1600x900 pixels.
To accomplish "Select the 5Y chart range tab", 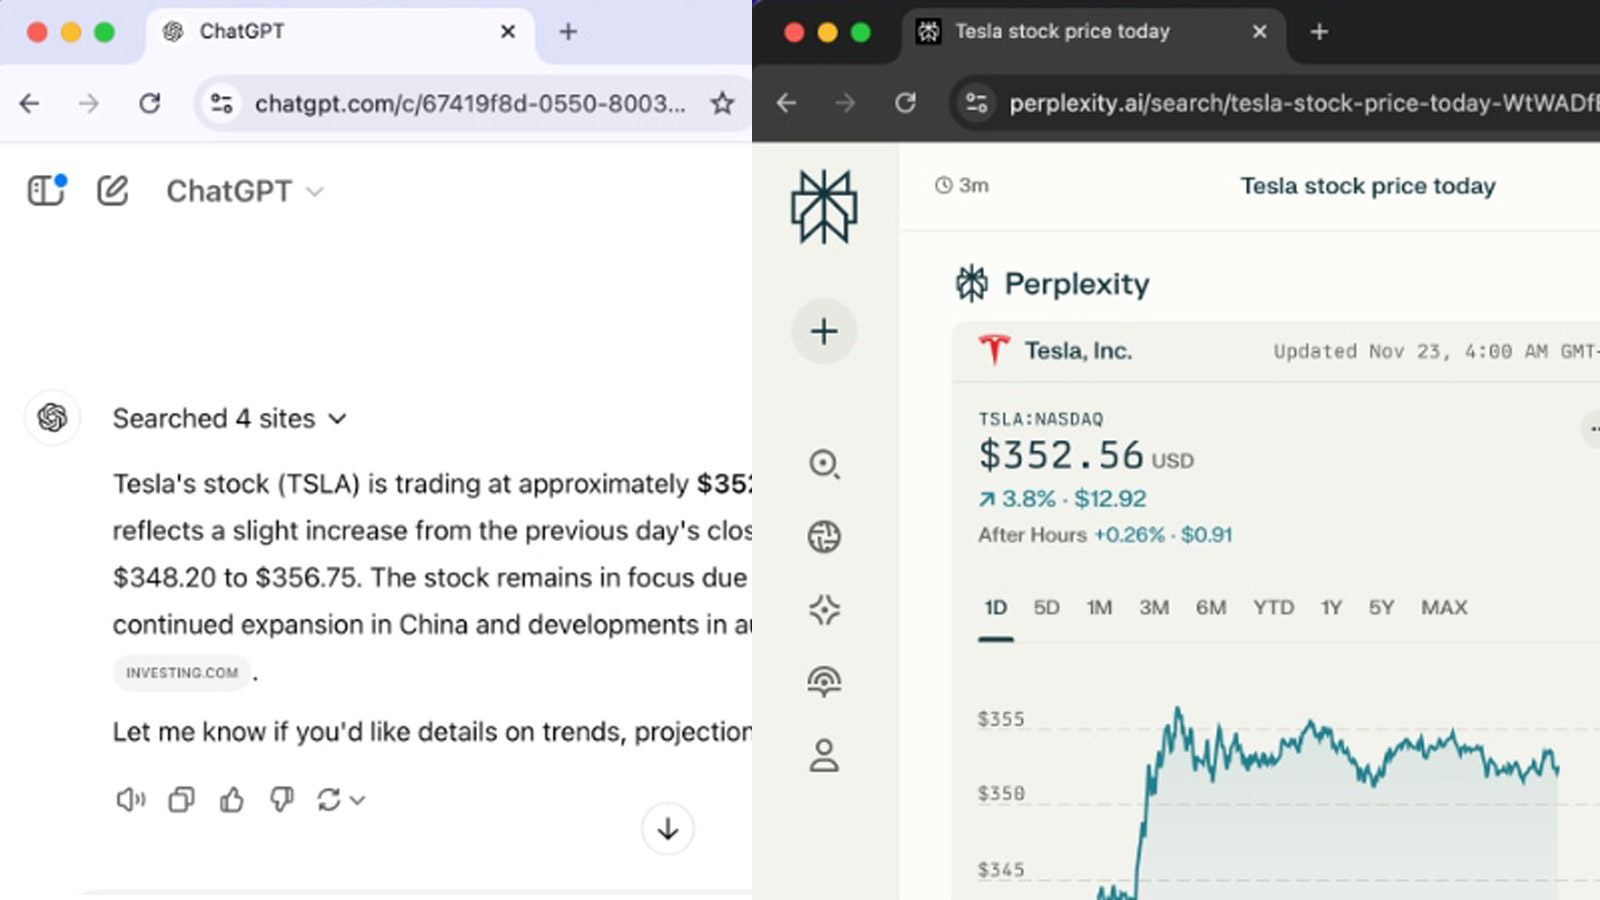I will click(x=1382, y=608).
